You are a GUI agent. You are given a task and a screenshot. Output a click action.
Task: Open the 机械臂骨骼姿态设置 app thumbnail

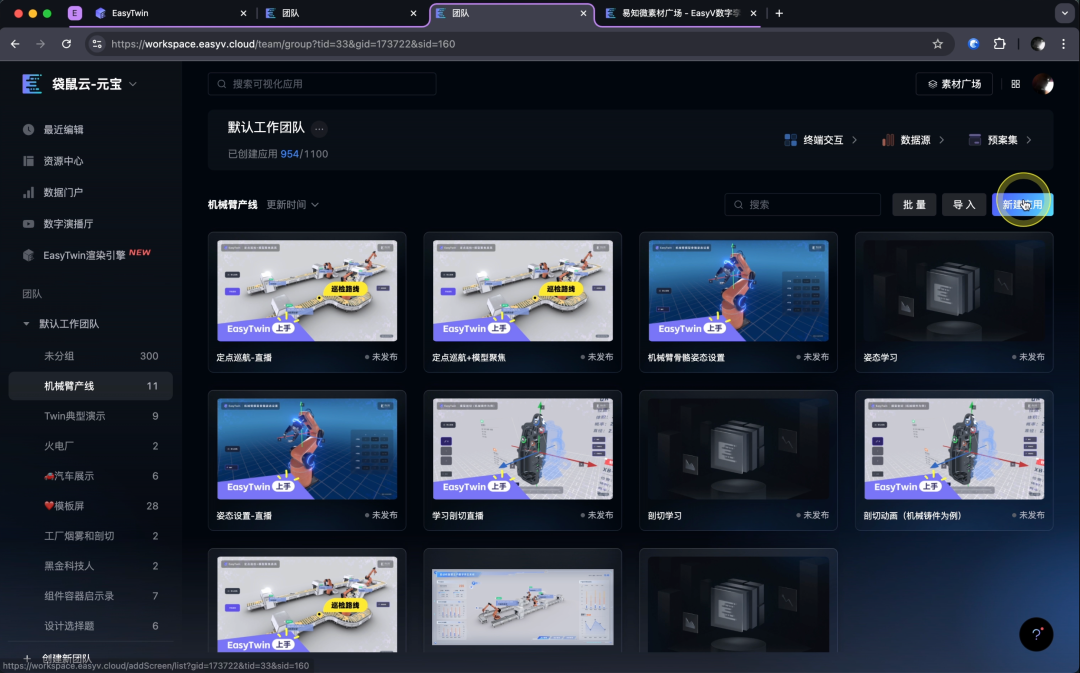tap(738, 291)
